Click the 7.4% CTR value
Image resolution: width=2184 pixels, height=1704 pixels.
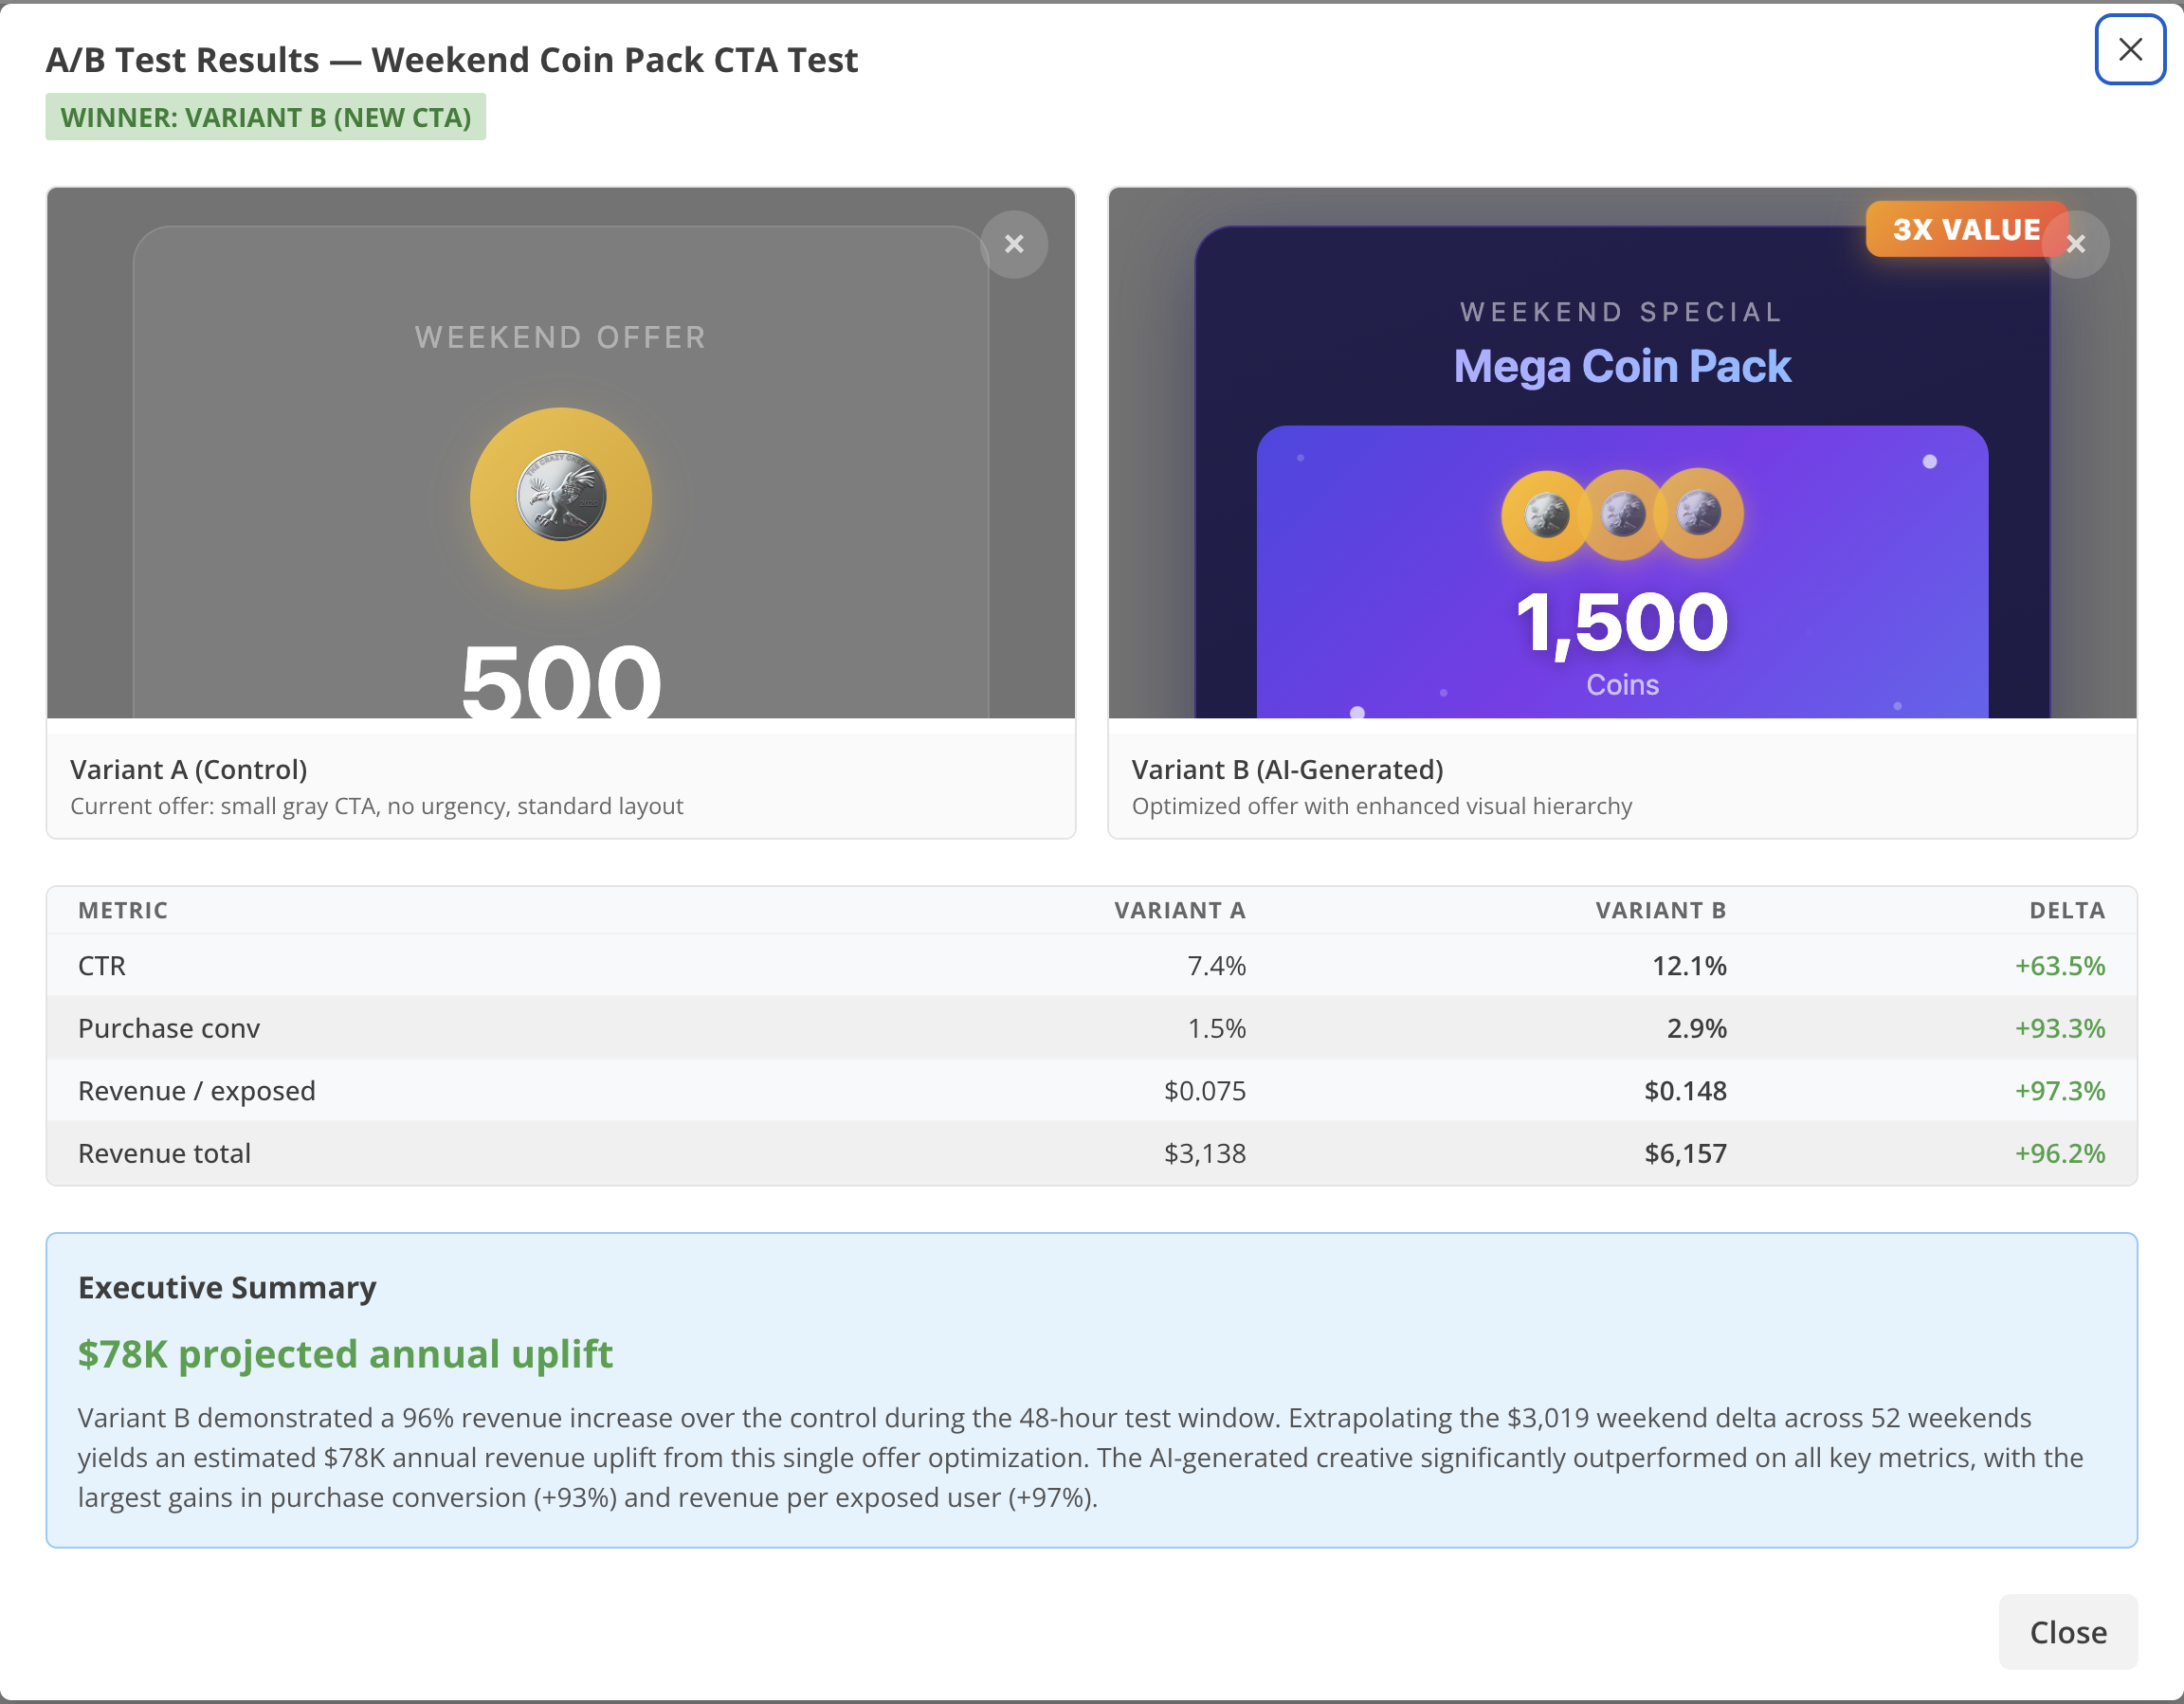pyautogui.click(x=1216, y=965)
